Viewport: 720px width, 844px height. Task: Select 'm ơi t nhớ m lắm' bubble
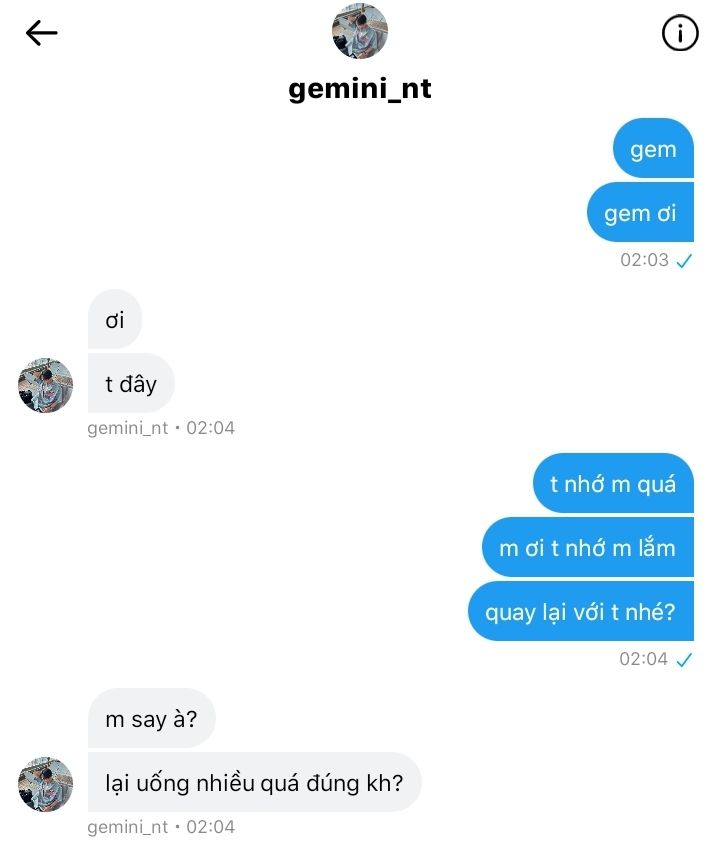588,547
